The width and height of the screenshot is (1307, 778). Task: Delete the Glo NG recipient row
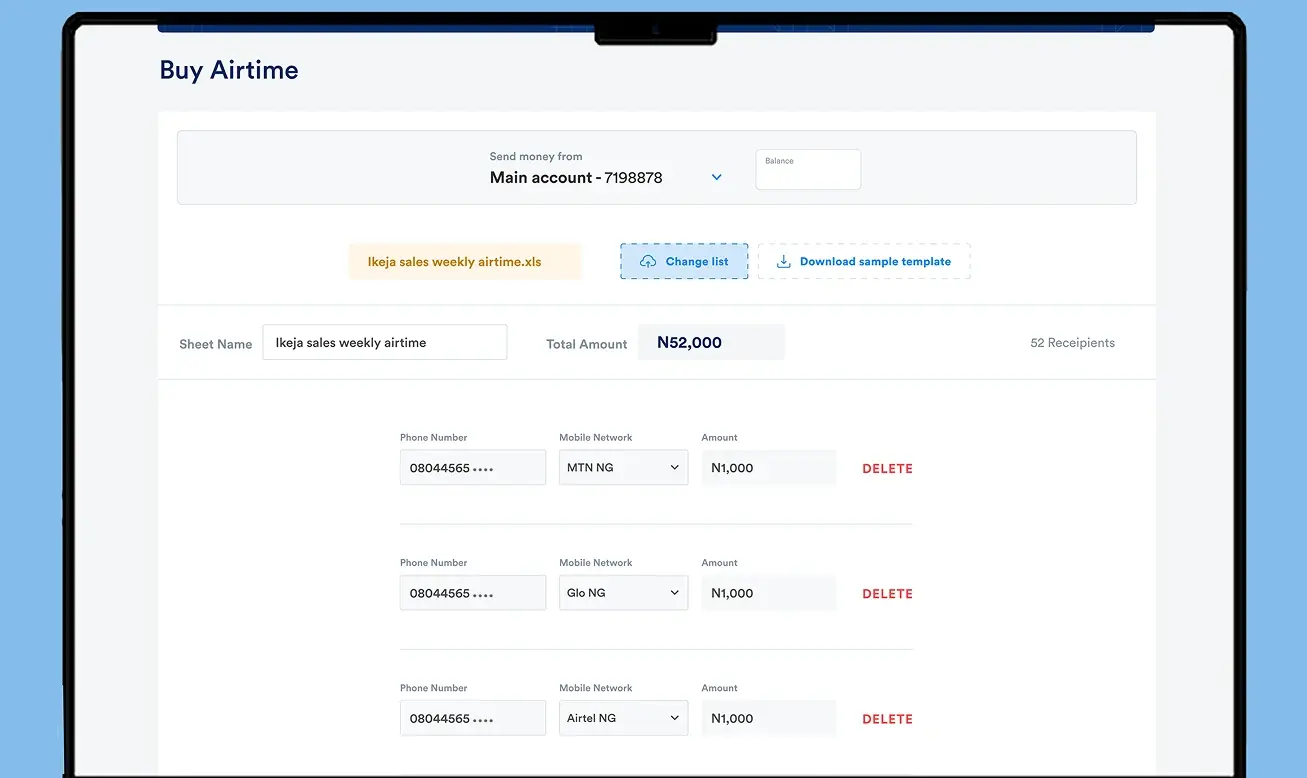[887, 593]
